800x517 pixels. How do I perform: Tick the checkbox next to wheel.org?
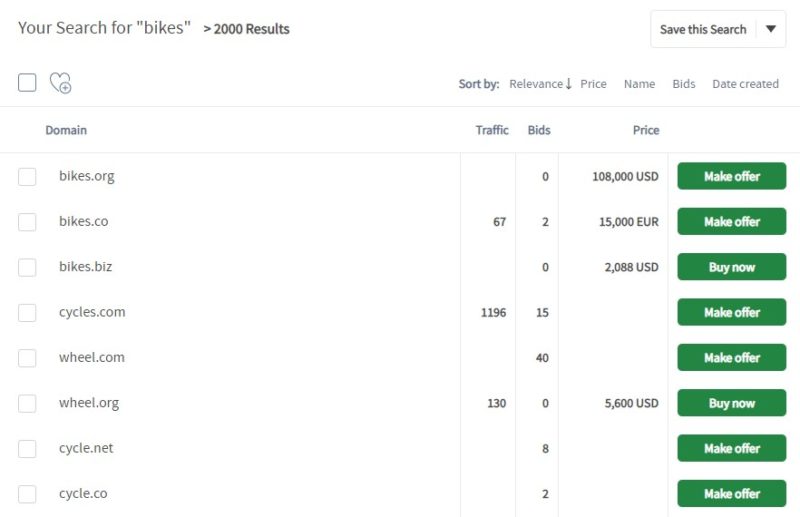pyautogui.click(x=27, y=403)
